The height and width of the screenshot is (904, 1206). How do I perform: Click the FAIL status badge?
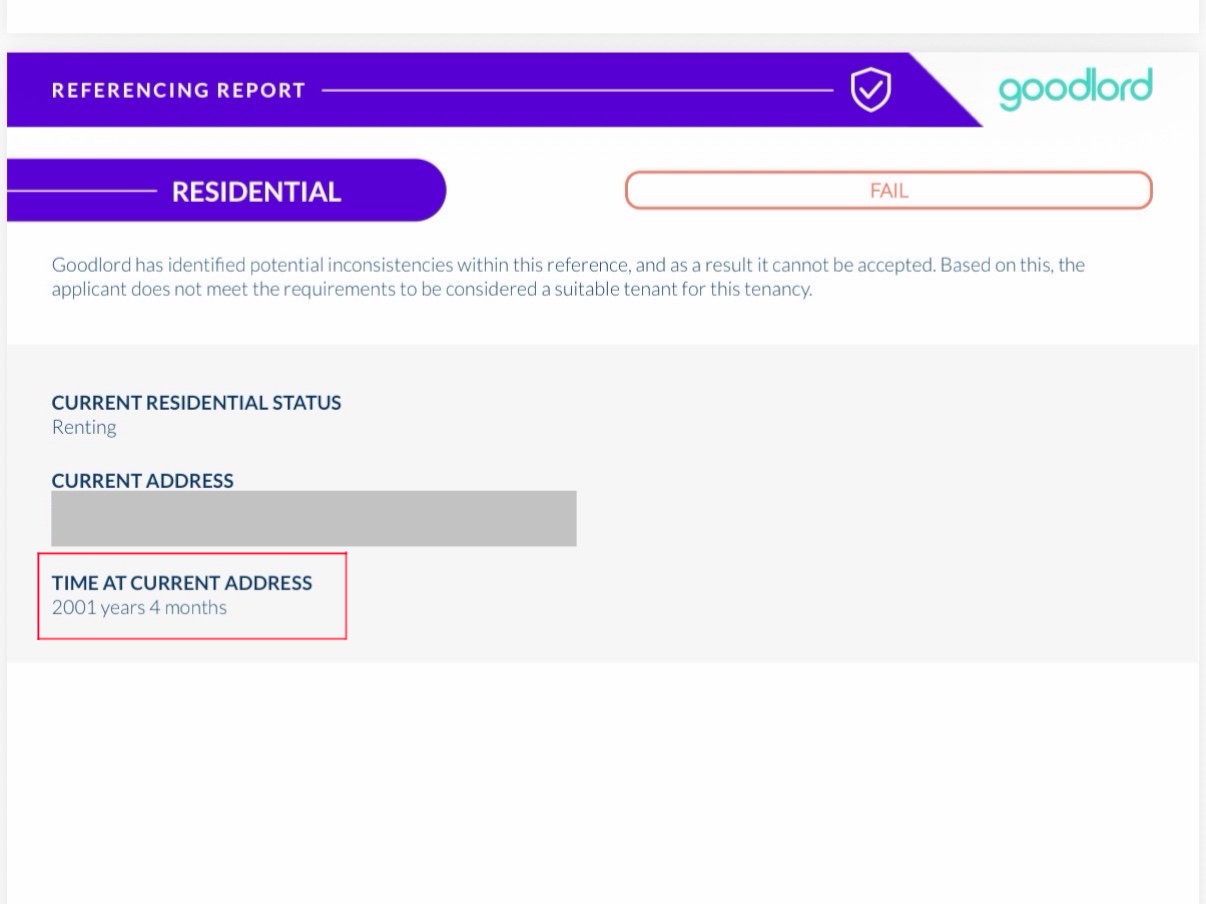point(889,190)
